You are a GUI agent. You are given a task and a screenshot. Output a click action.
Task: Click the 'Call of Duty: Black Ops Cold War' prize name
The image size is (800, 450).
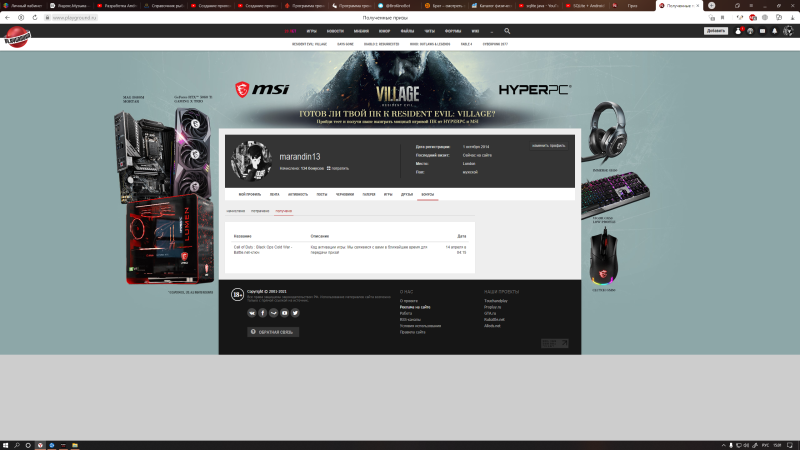coord(263,249)
